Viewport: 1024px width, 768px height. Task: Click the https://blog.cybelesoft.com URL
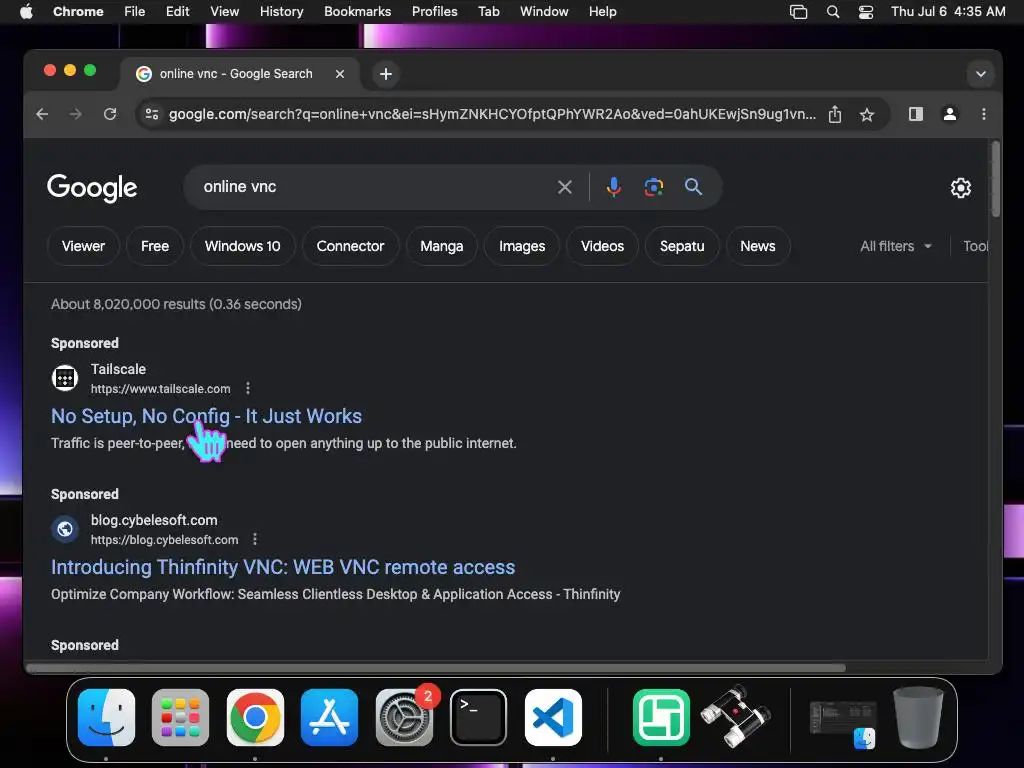[165, 539]
